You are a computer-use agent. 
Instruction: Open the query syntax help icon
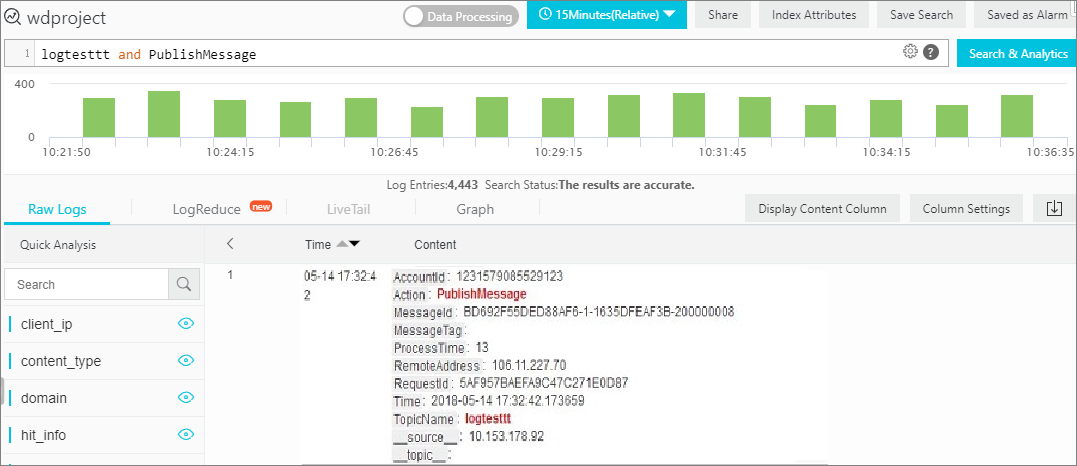pos(931,52)
